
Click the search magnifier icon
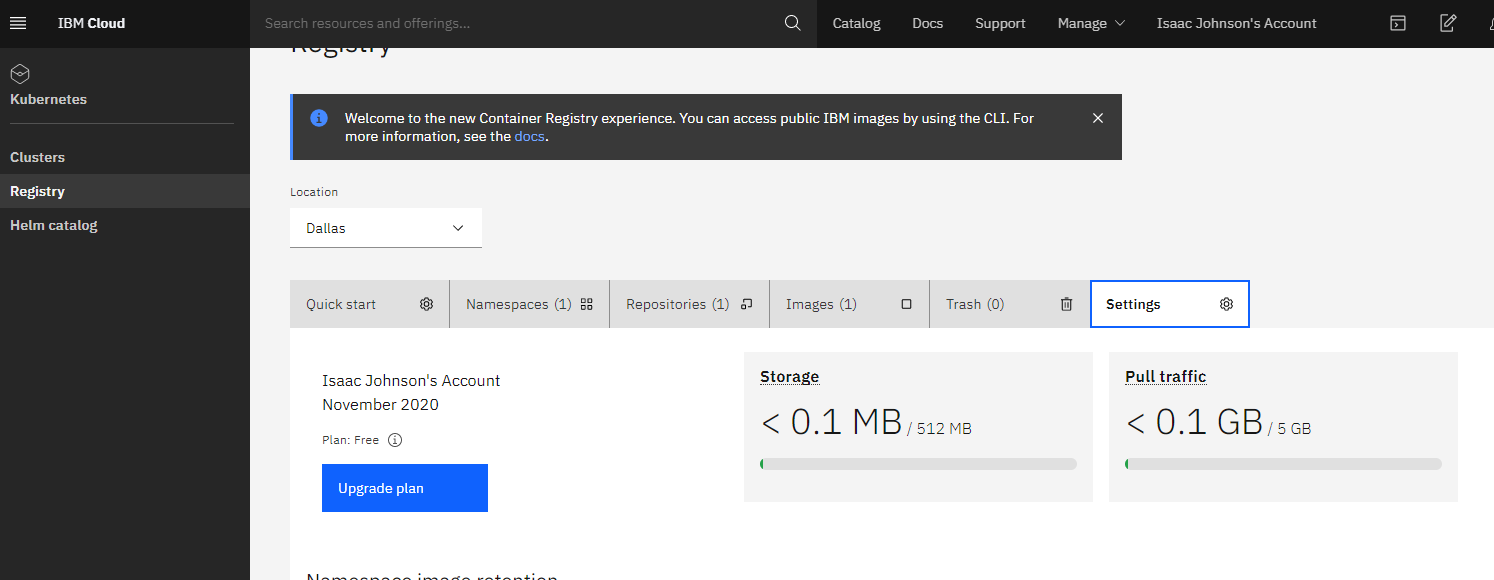(x=793, y=23)
